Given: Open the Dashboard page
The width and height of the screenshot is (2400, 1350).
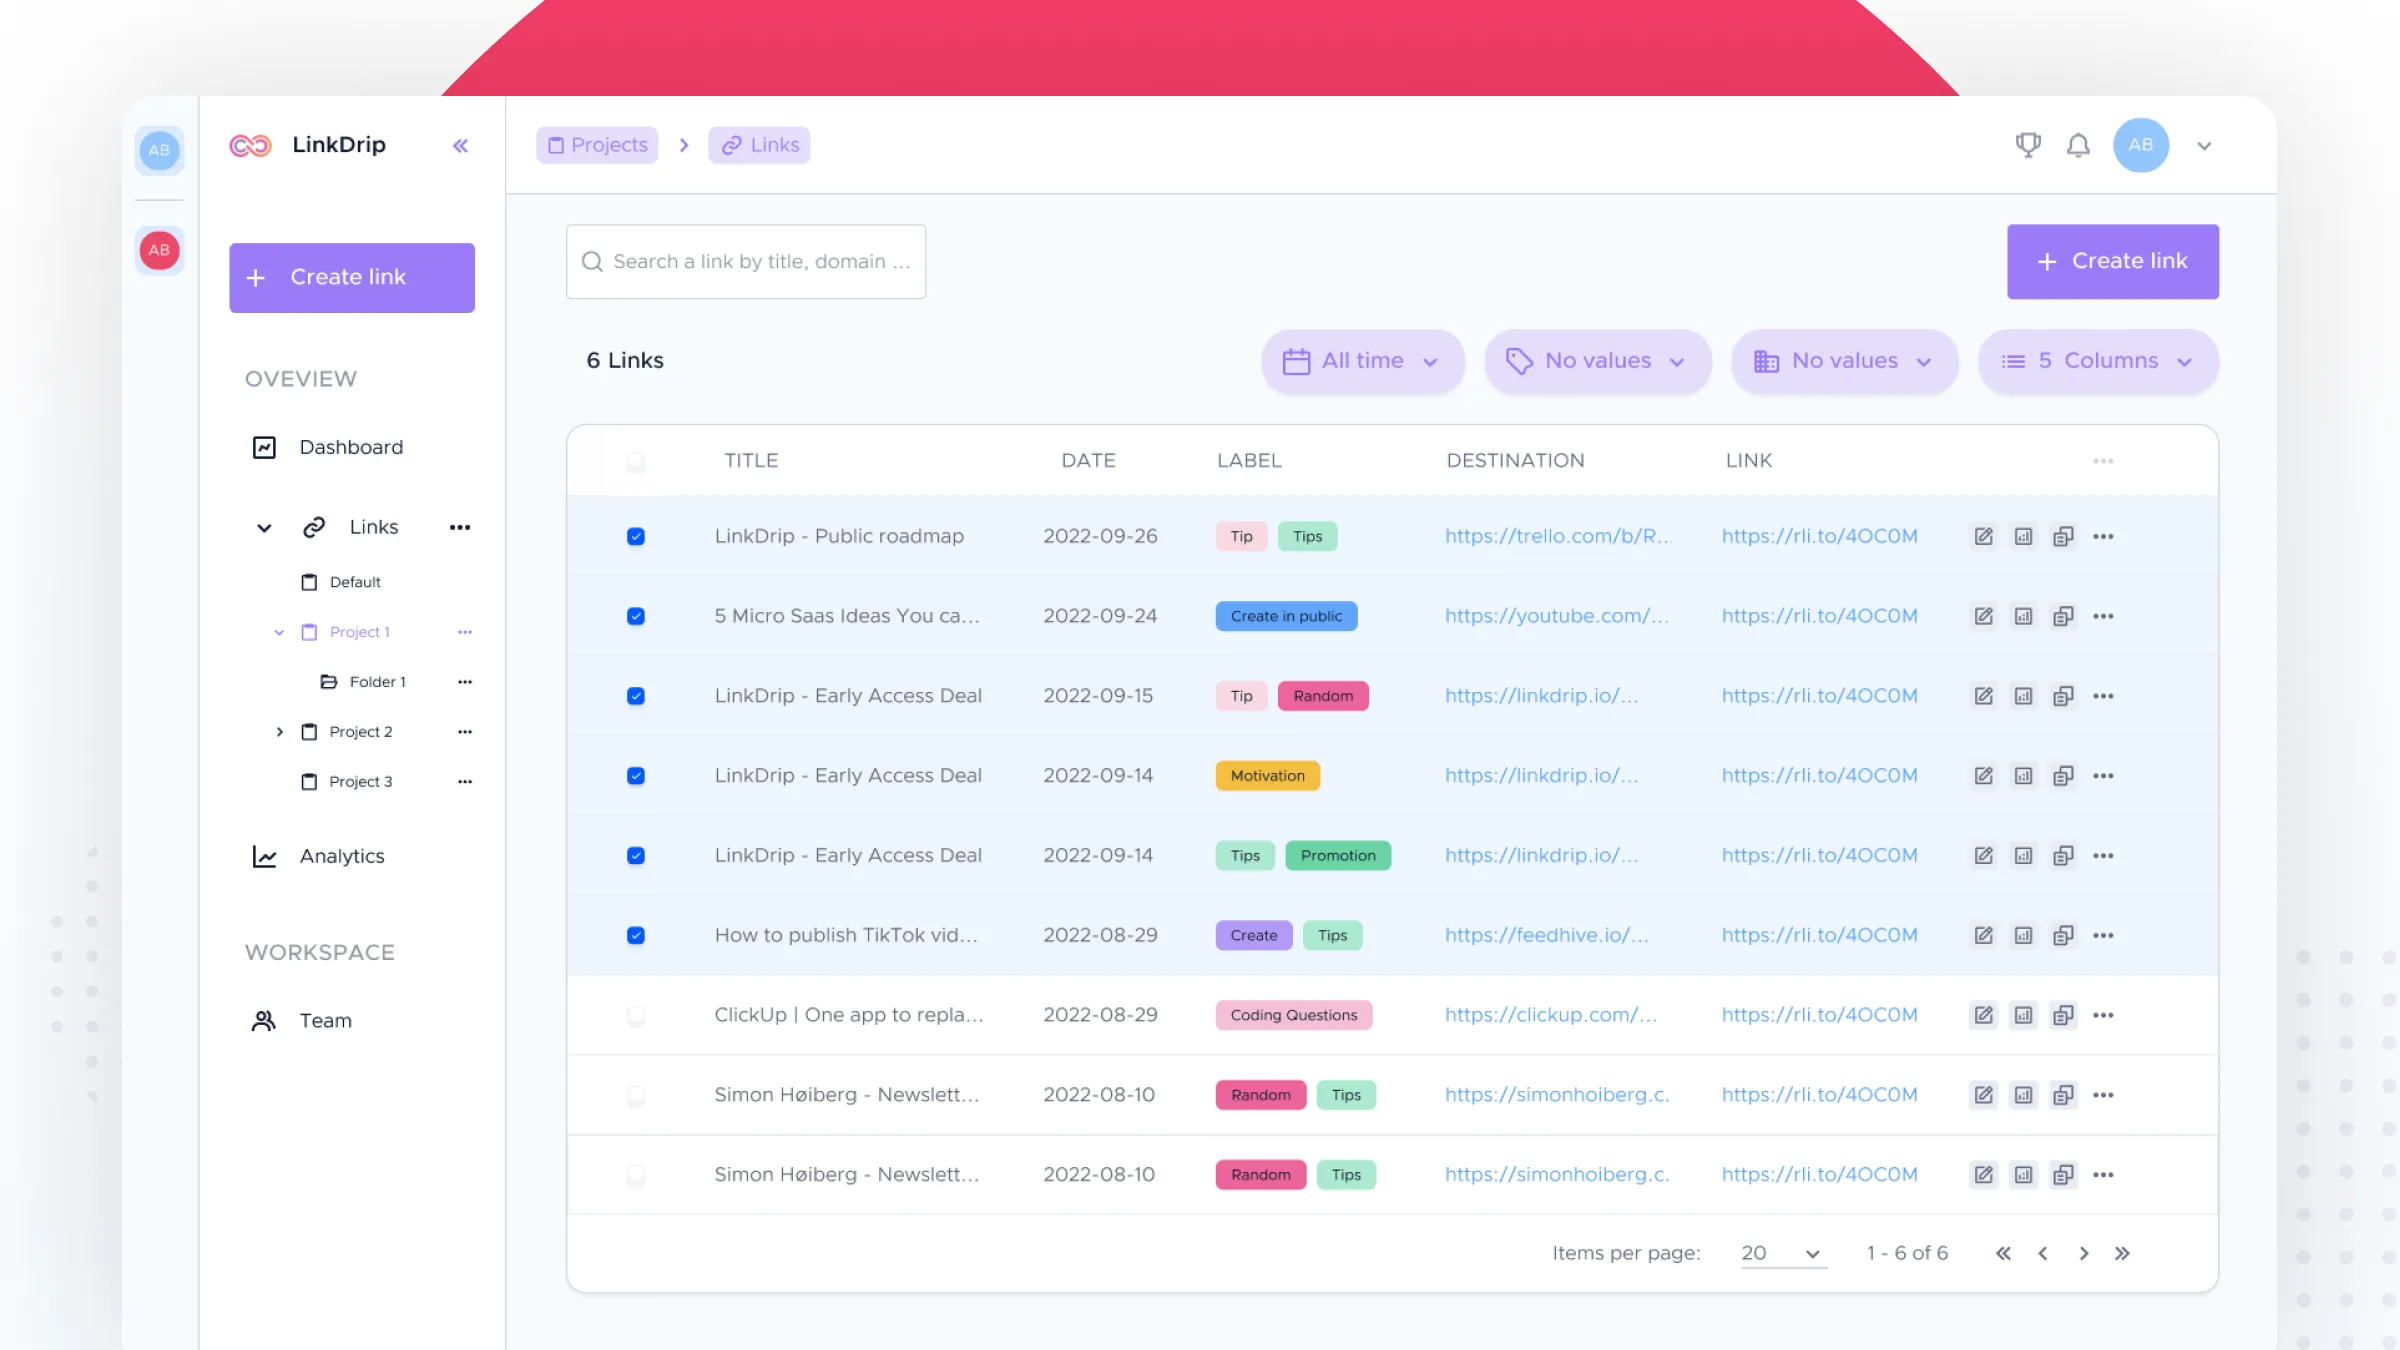Looking at the screenshot, I should [351, 447].
